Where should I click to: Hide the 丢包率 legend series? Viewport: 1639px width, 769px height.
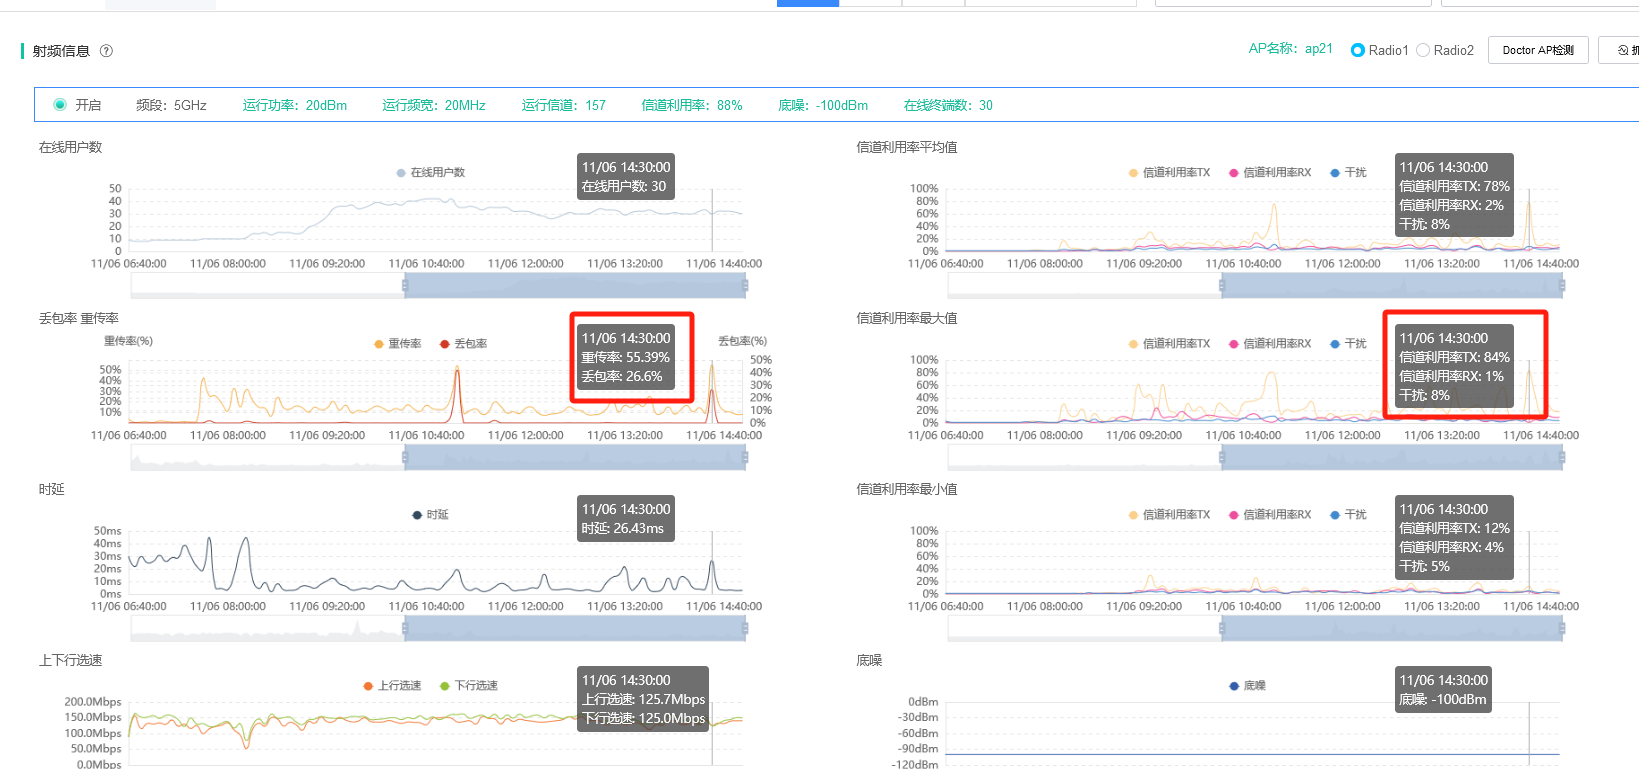[x=464, y=344]
